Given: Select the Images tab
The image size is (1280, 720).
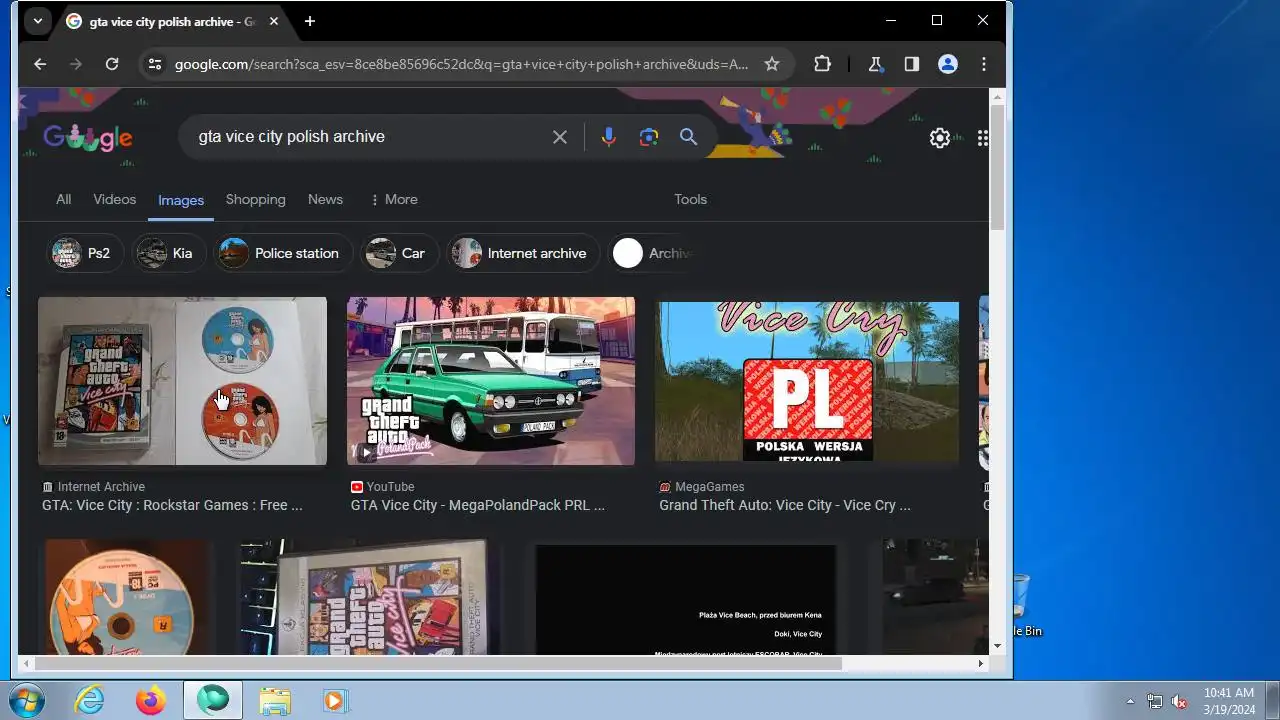Looking at the screenshot, I should [x=181, y=200].
